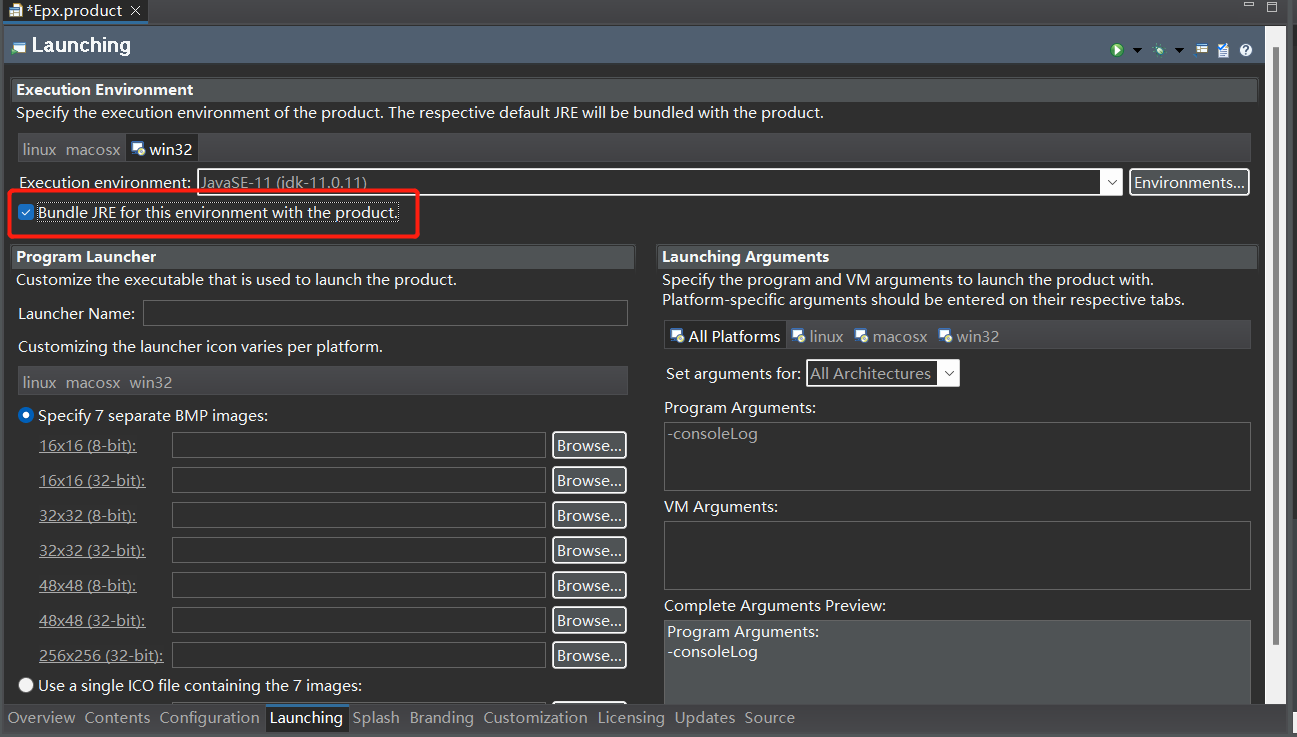Screen dimensions: 1297x737
Task: Toggle Bundle JRE for this environment checkbox
Action: 26,212
